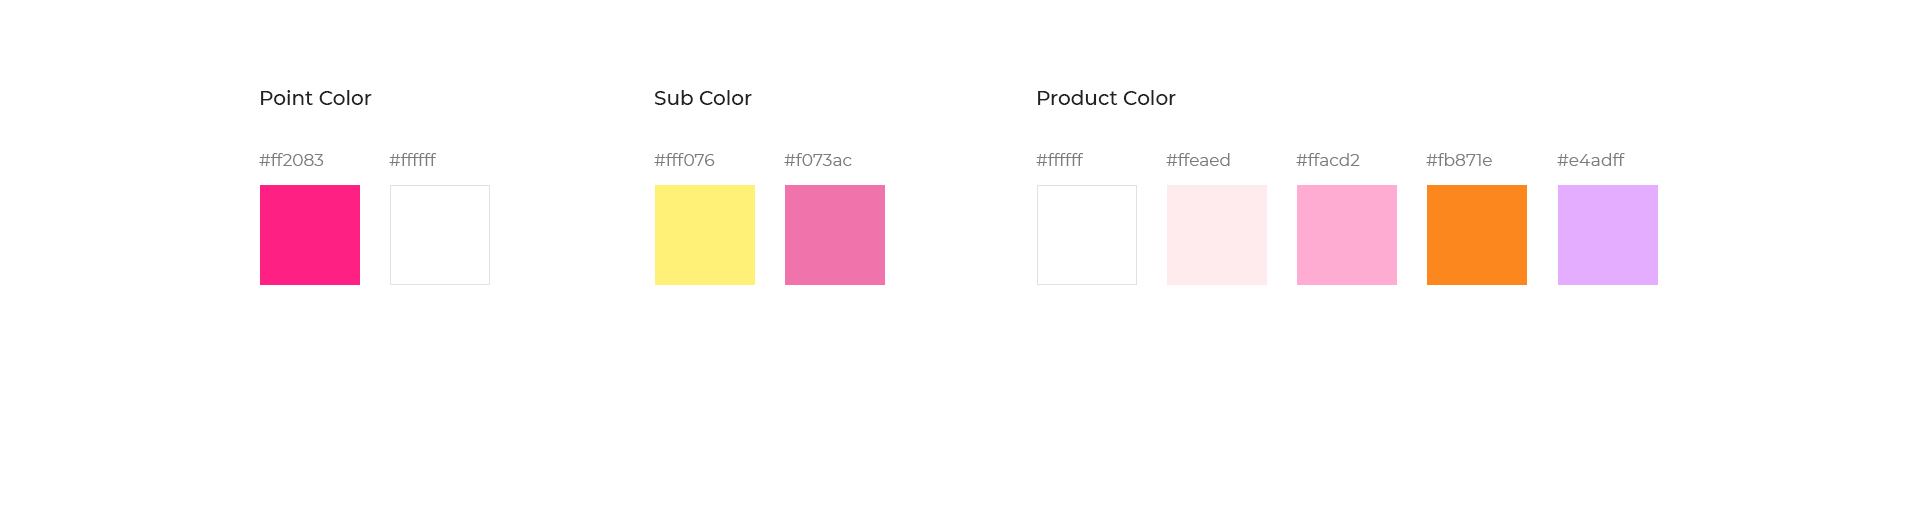This screenshot has height=515, width=1920.
Task: Click the white Product Color swatch
Action: (x=1087, y=235)
